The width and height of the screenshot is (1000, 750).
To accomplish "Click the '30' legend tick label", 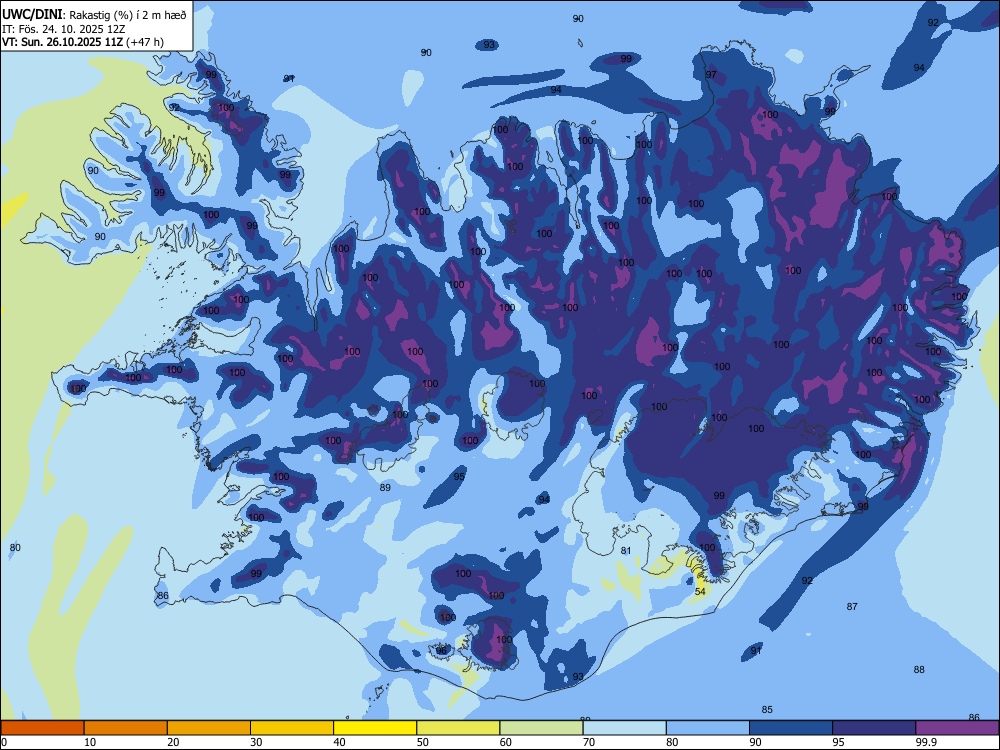I will [x=256, y=742].
